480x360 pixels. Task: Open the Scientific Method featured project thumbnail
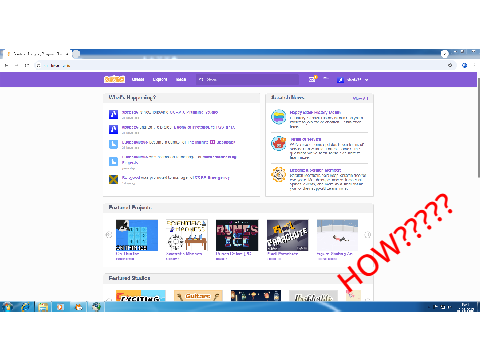[187, 235]
